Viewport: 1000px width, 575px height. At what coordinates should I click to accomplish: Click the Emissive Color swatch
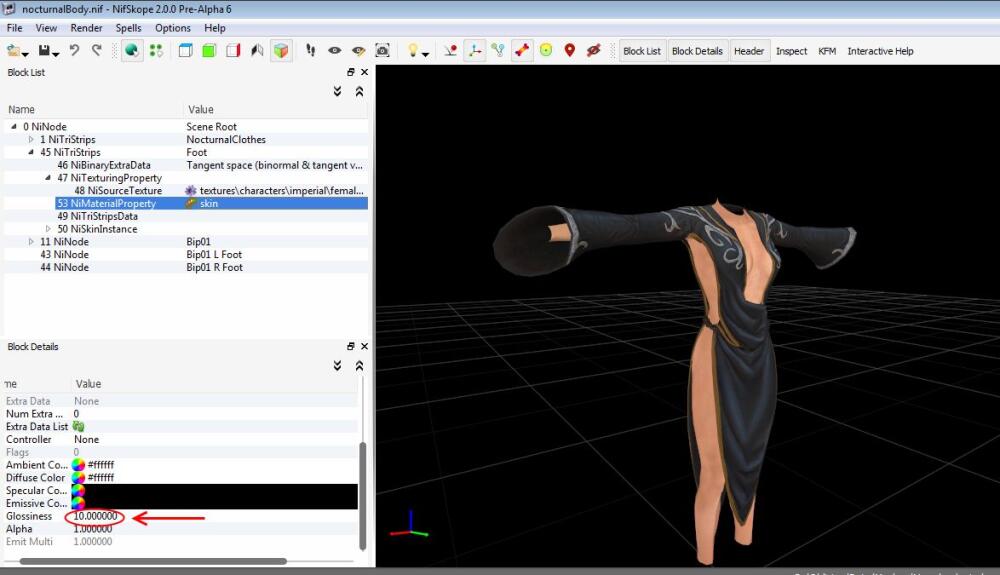(x=78, y=503)
